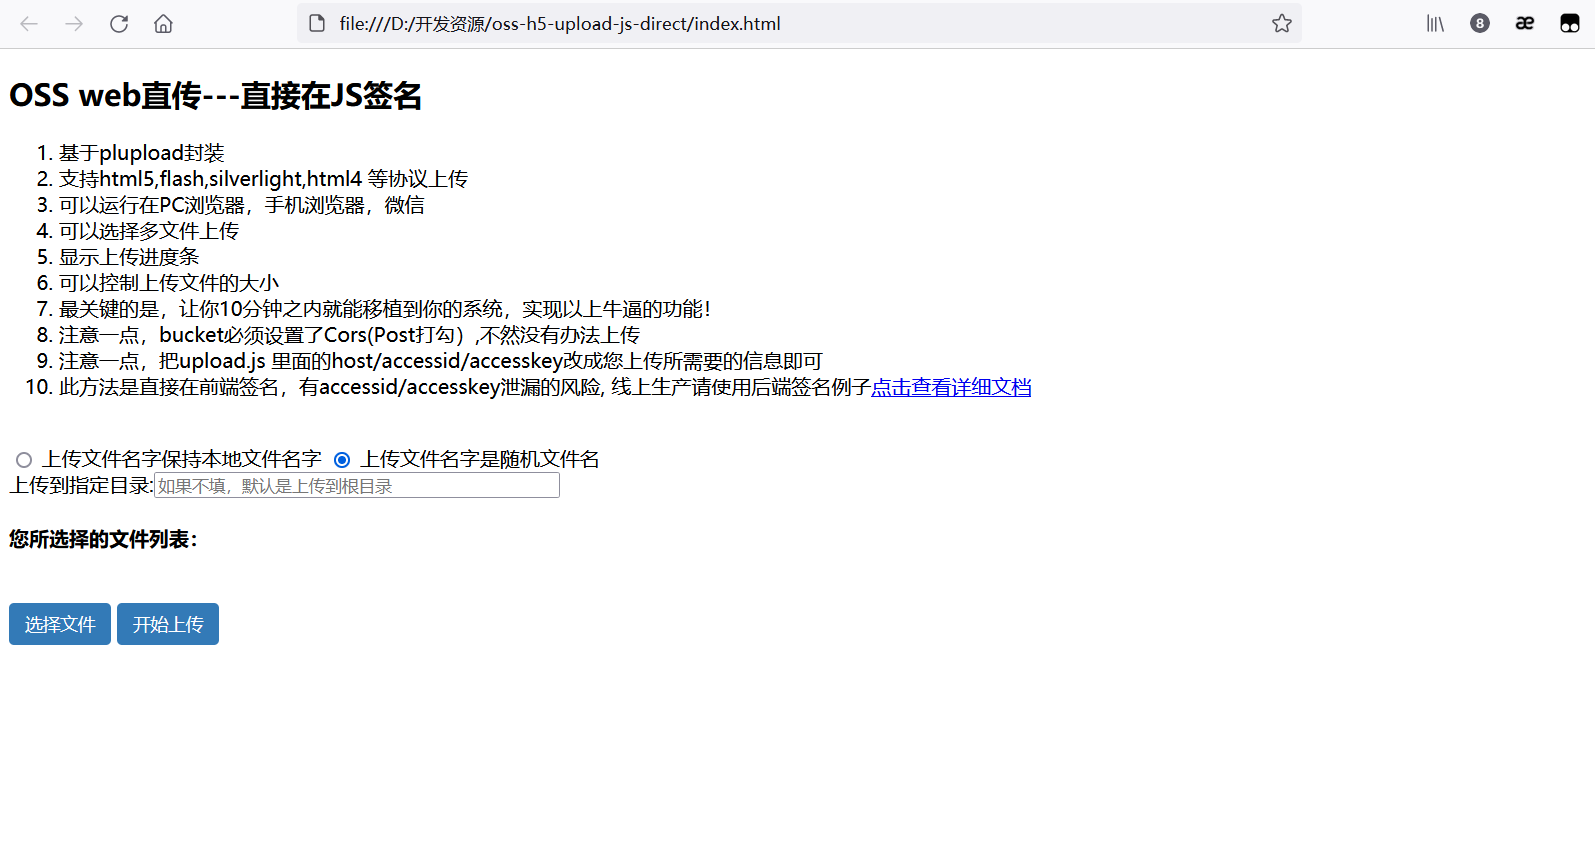Image resolution: width=1595 pixels, height=861 pixels.
Task: Click the page document icon in address bar
Action: pos(317,24)
